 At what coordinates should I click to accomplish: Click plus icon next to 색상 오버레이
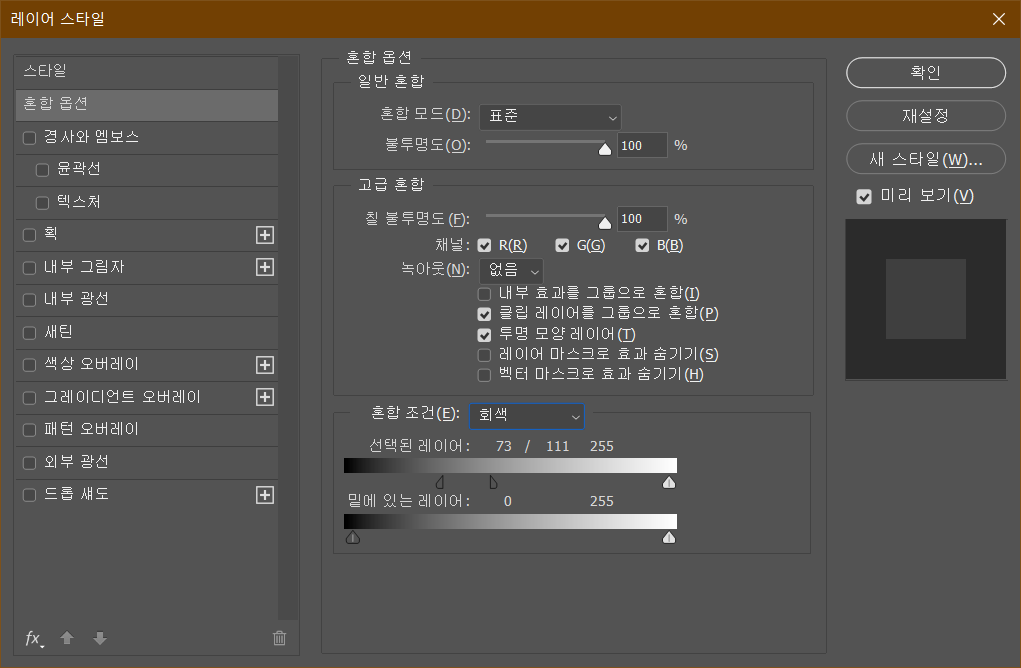coord(264,365)
